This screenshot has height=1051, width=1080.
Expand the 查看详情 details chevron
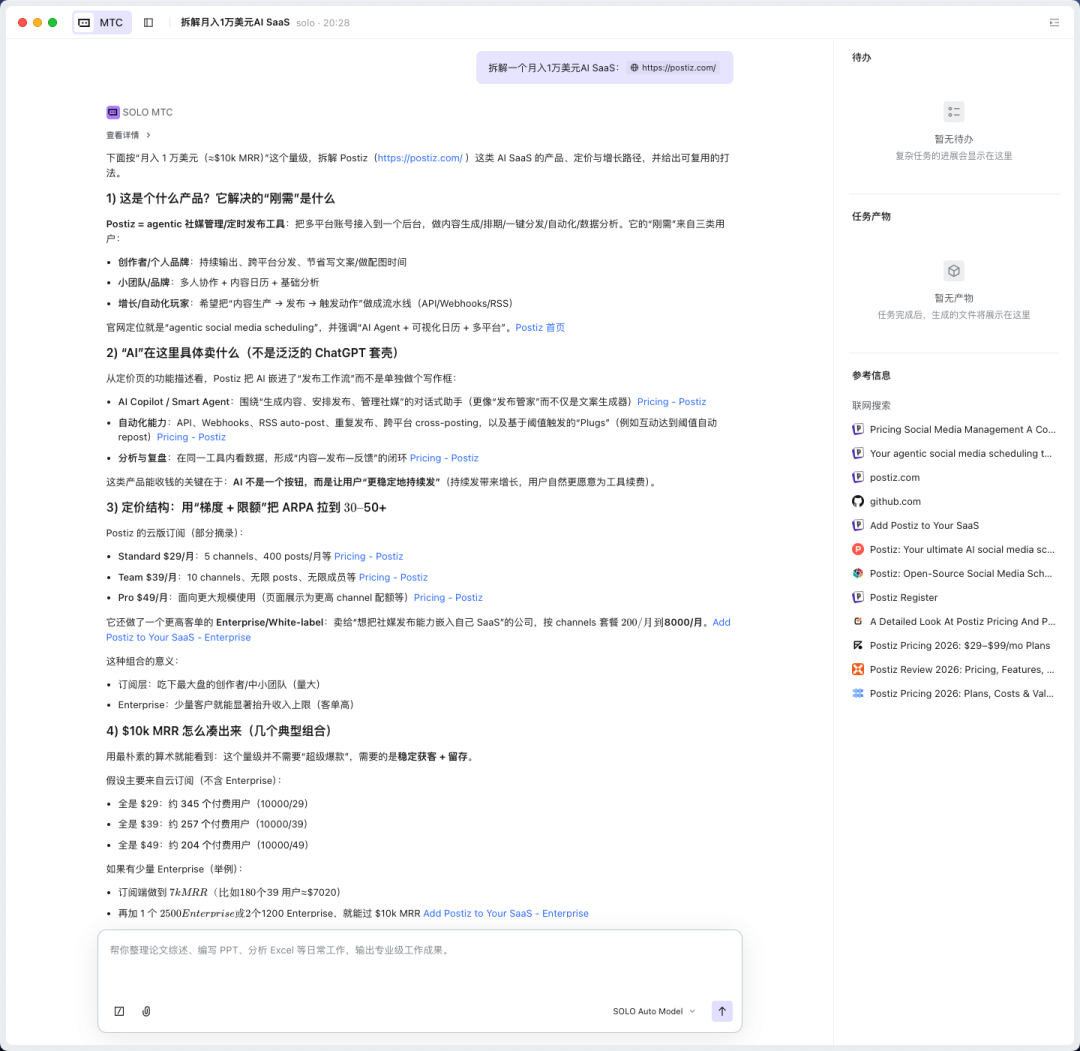click(x=148, y=135)
